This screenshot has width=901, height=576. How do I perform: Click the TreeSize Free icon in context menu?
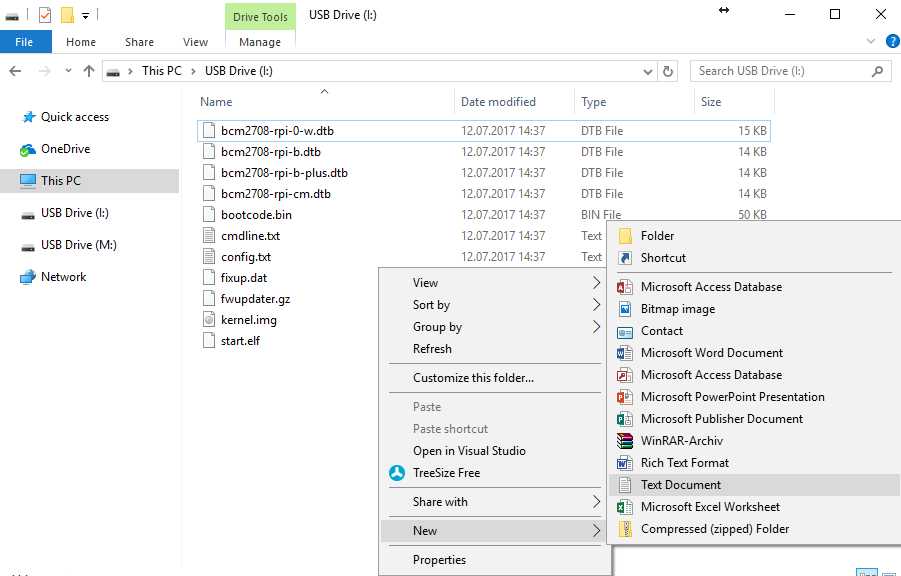(x=397, y=473)
